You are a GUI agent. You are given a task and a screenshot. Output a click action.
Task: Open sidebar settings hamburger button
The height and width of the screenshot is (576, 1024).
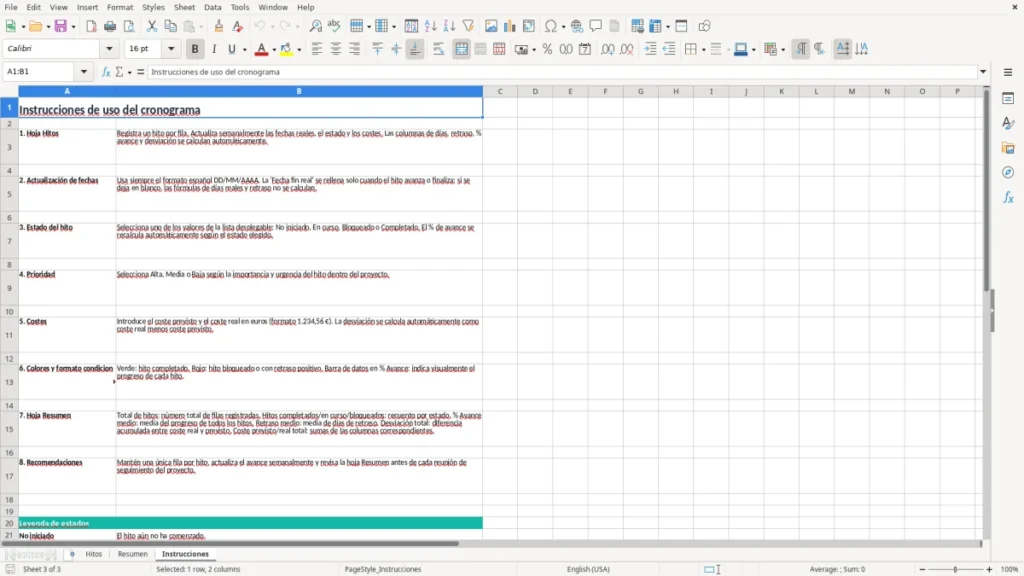(x=1008, y=72)
